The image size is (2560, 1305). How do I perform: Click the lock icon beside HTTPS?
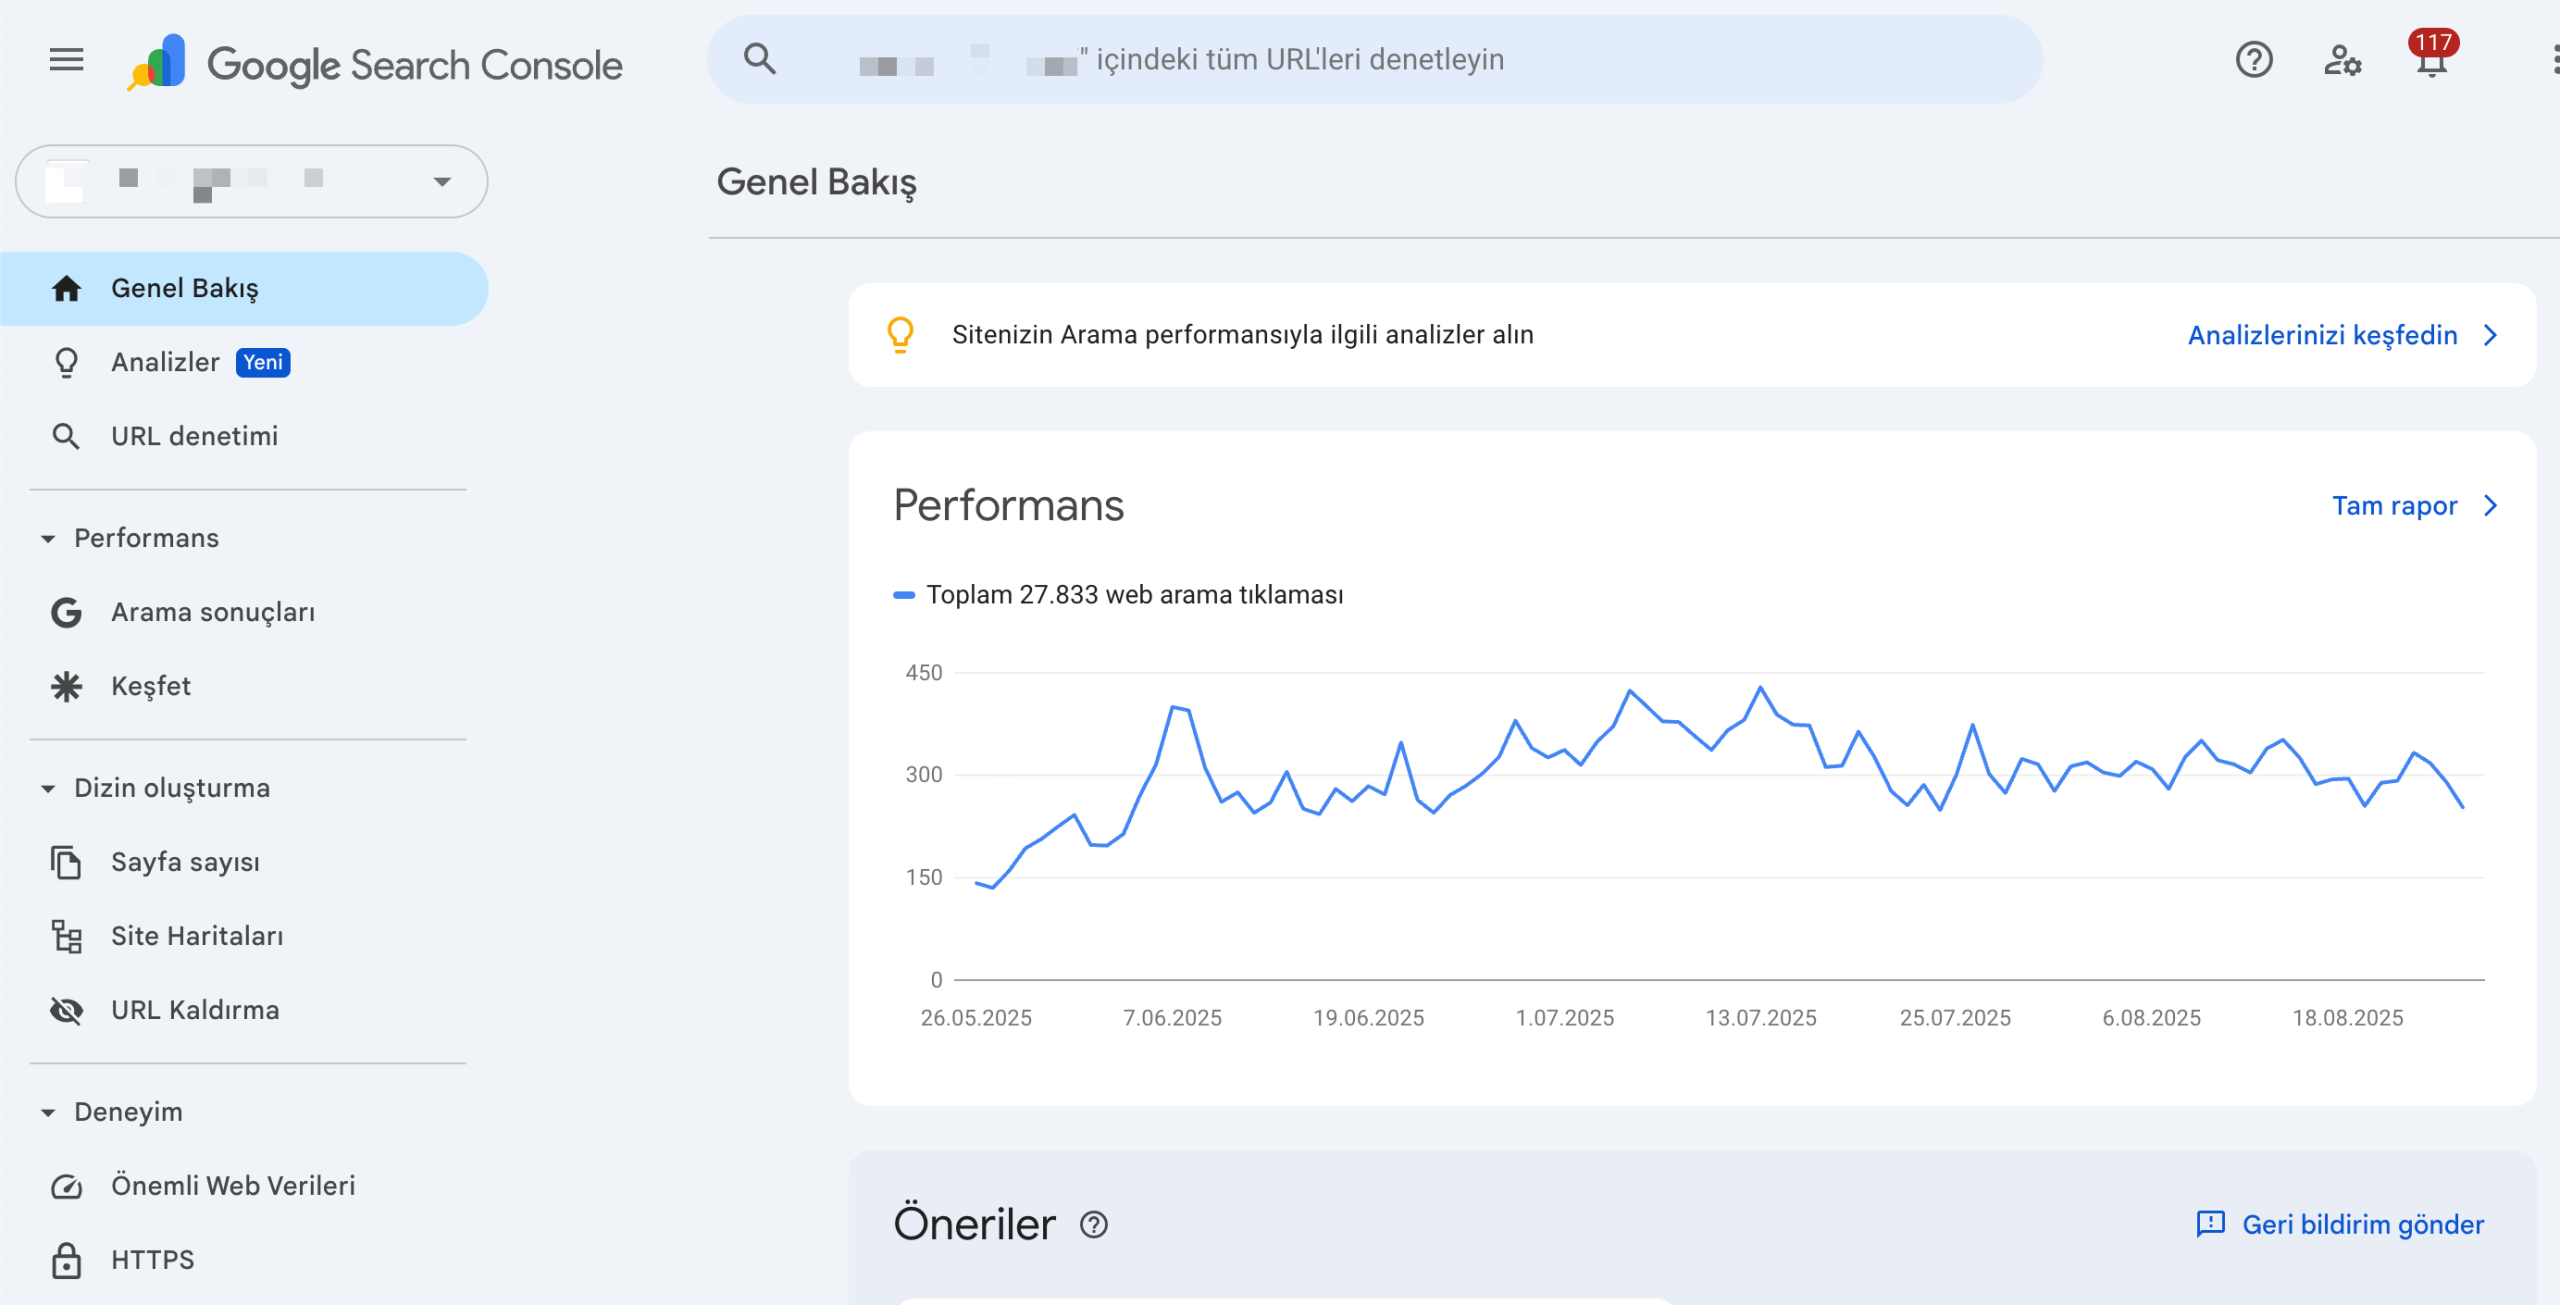click(x=66, y=1260)
